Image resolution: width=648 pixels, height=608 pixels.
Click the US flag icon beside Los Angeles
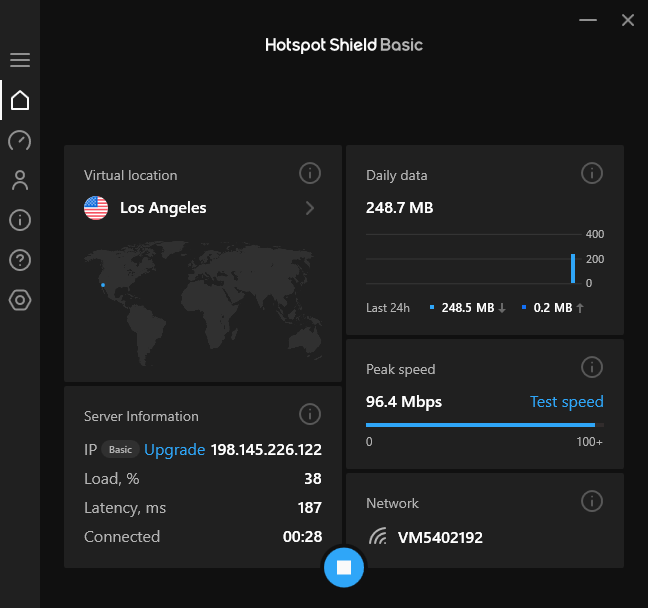96,208
